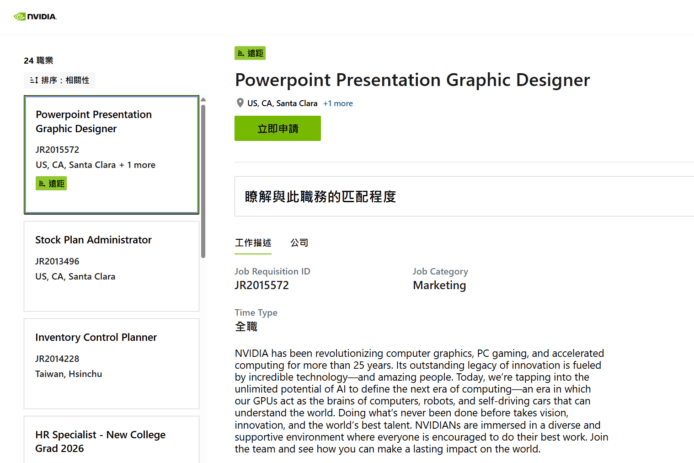The width and height of the screenshot is (694, 463).
Task: Switch to the 工作描述 tab
Action: (x=253, y=243)
